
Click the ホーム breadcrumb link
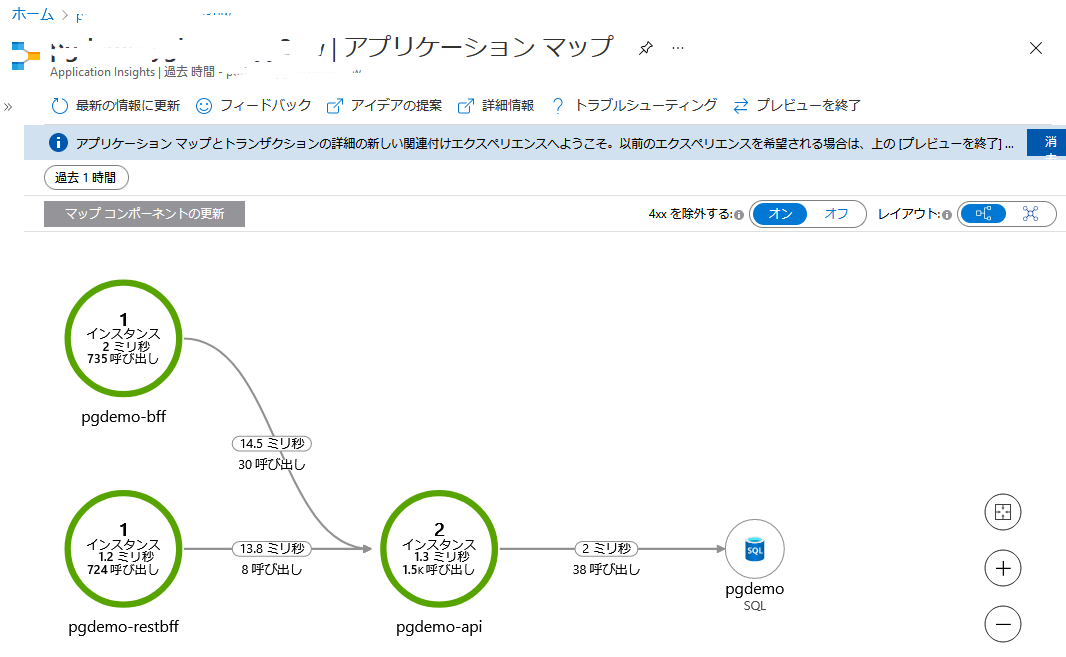tap(32, 14)
